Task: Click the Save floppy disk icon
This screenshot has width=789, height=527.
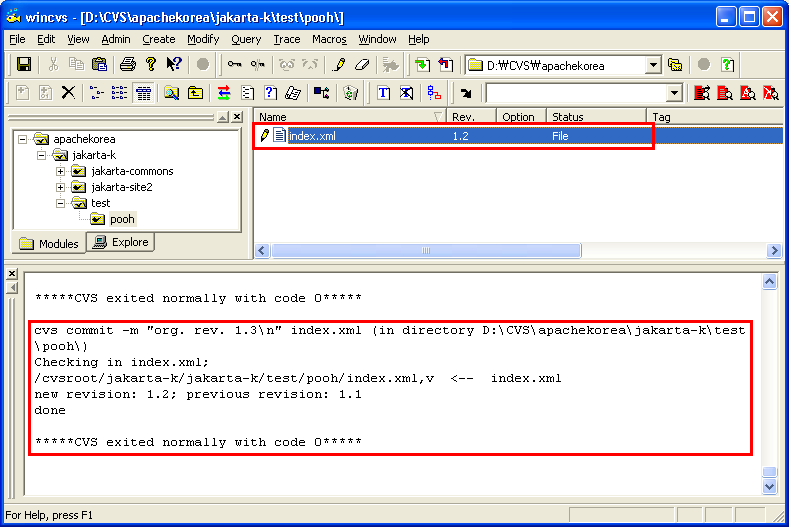Action: 24,65
